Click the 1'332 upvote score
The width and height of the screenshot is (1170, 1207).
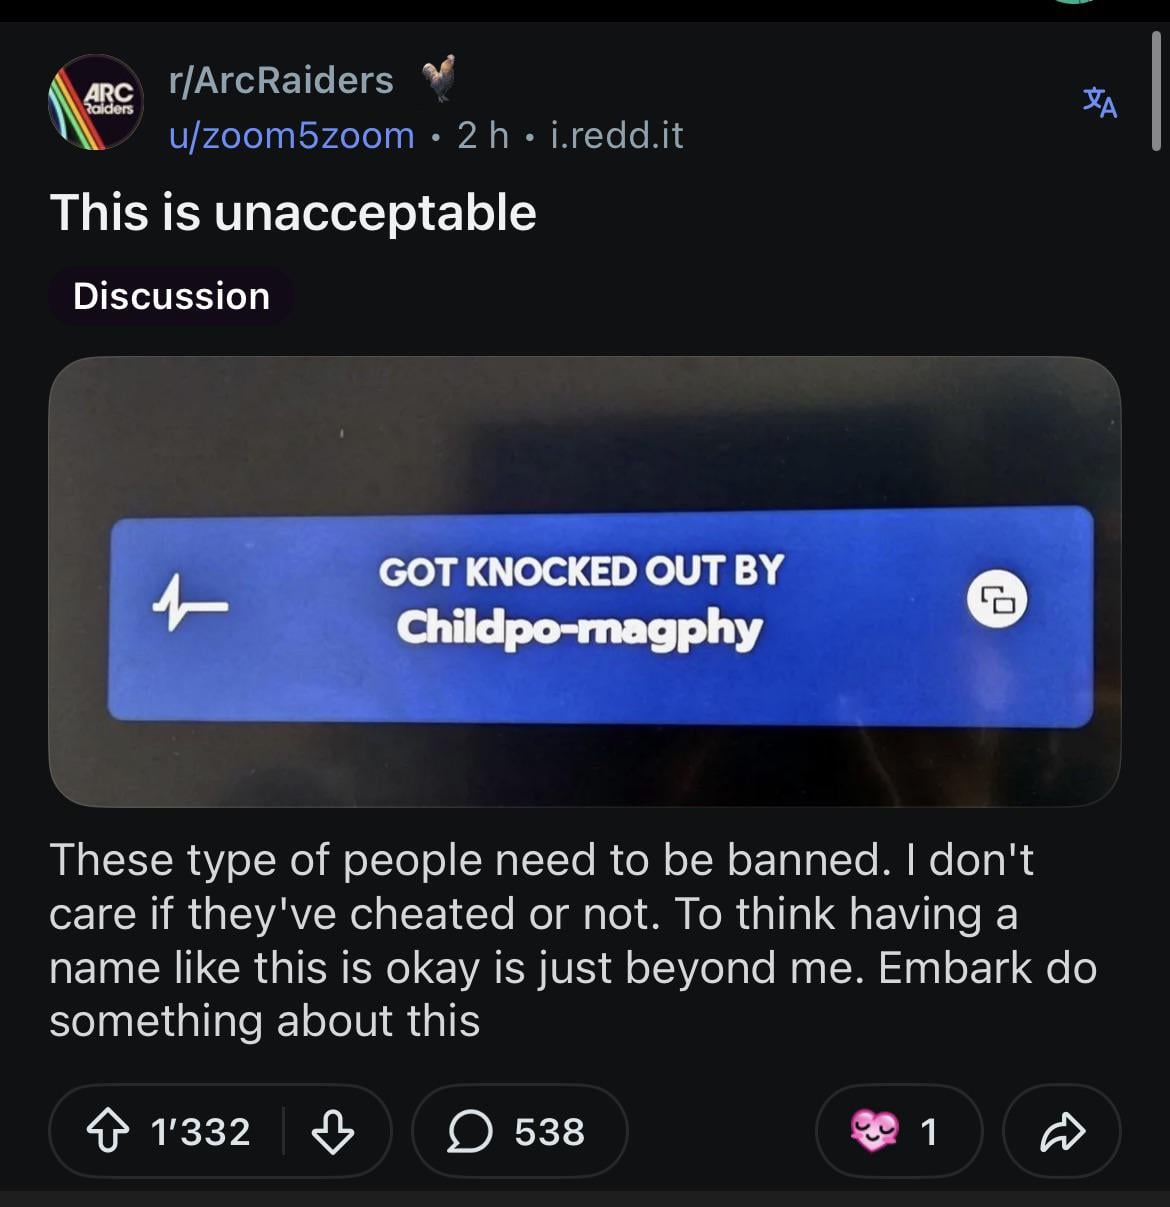200,1132
